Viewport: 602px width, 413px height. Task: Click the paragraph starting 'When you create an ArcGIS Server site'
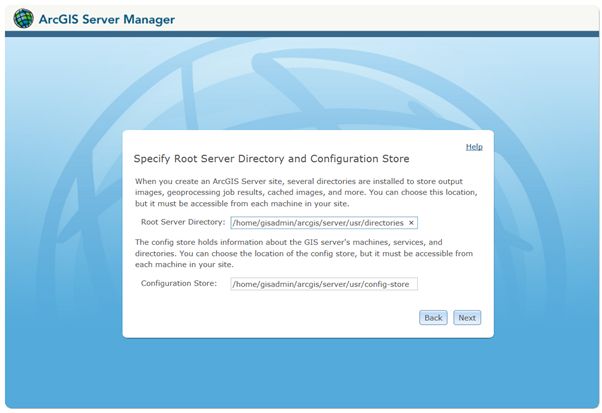coord(306,192)
